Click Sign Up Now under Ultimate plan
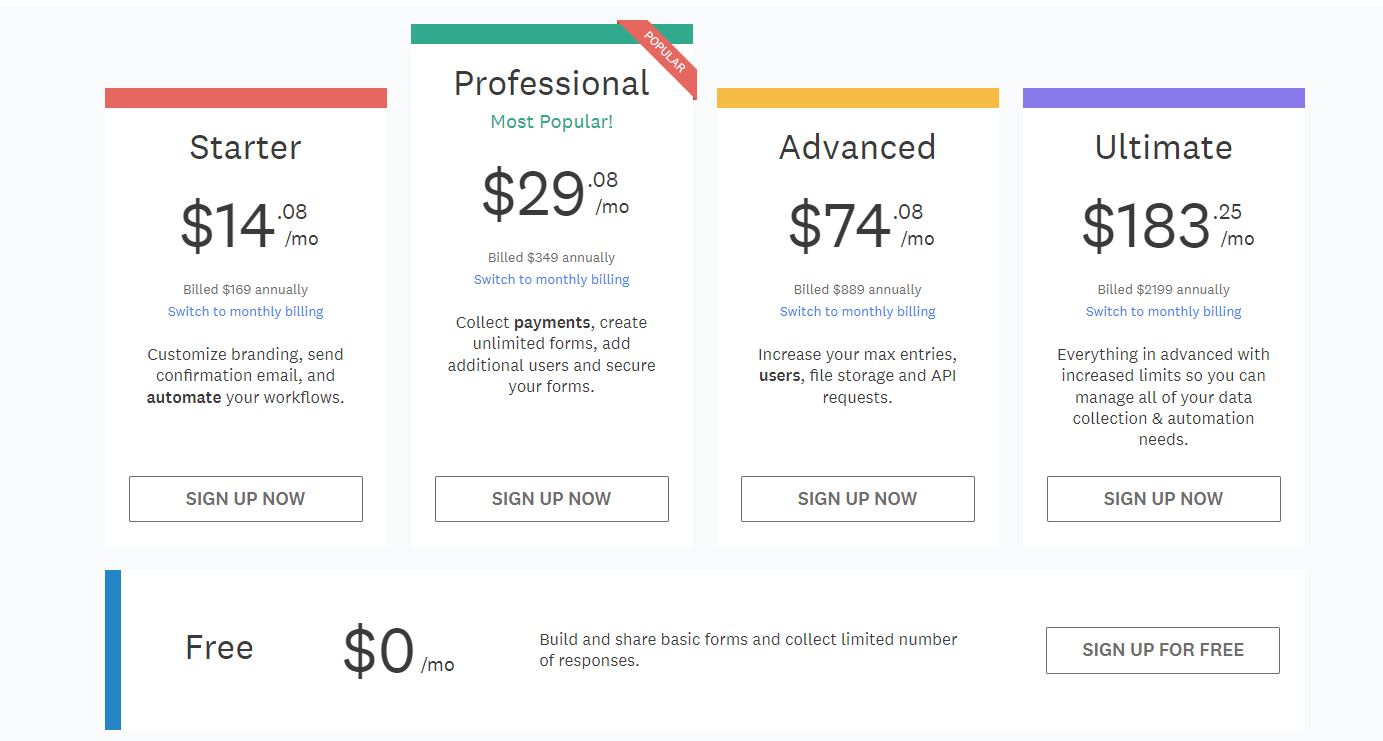The height and width of the screenshot is (741, 1383). point(1164,499)
